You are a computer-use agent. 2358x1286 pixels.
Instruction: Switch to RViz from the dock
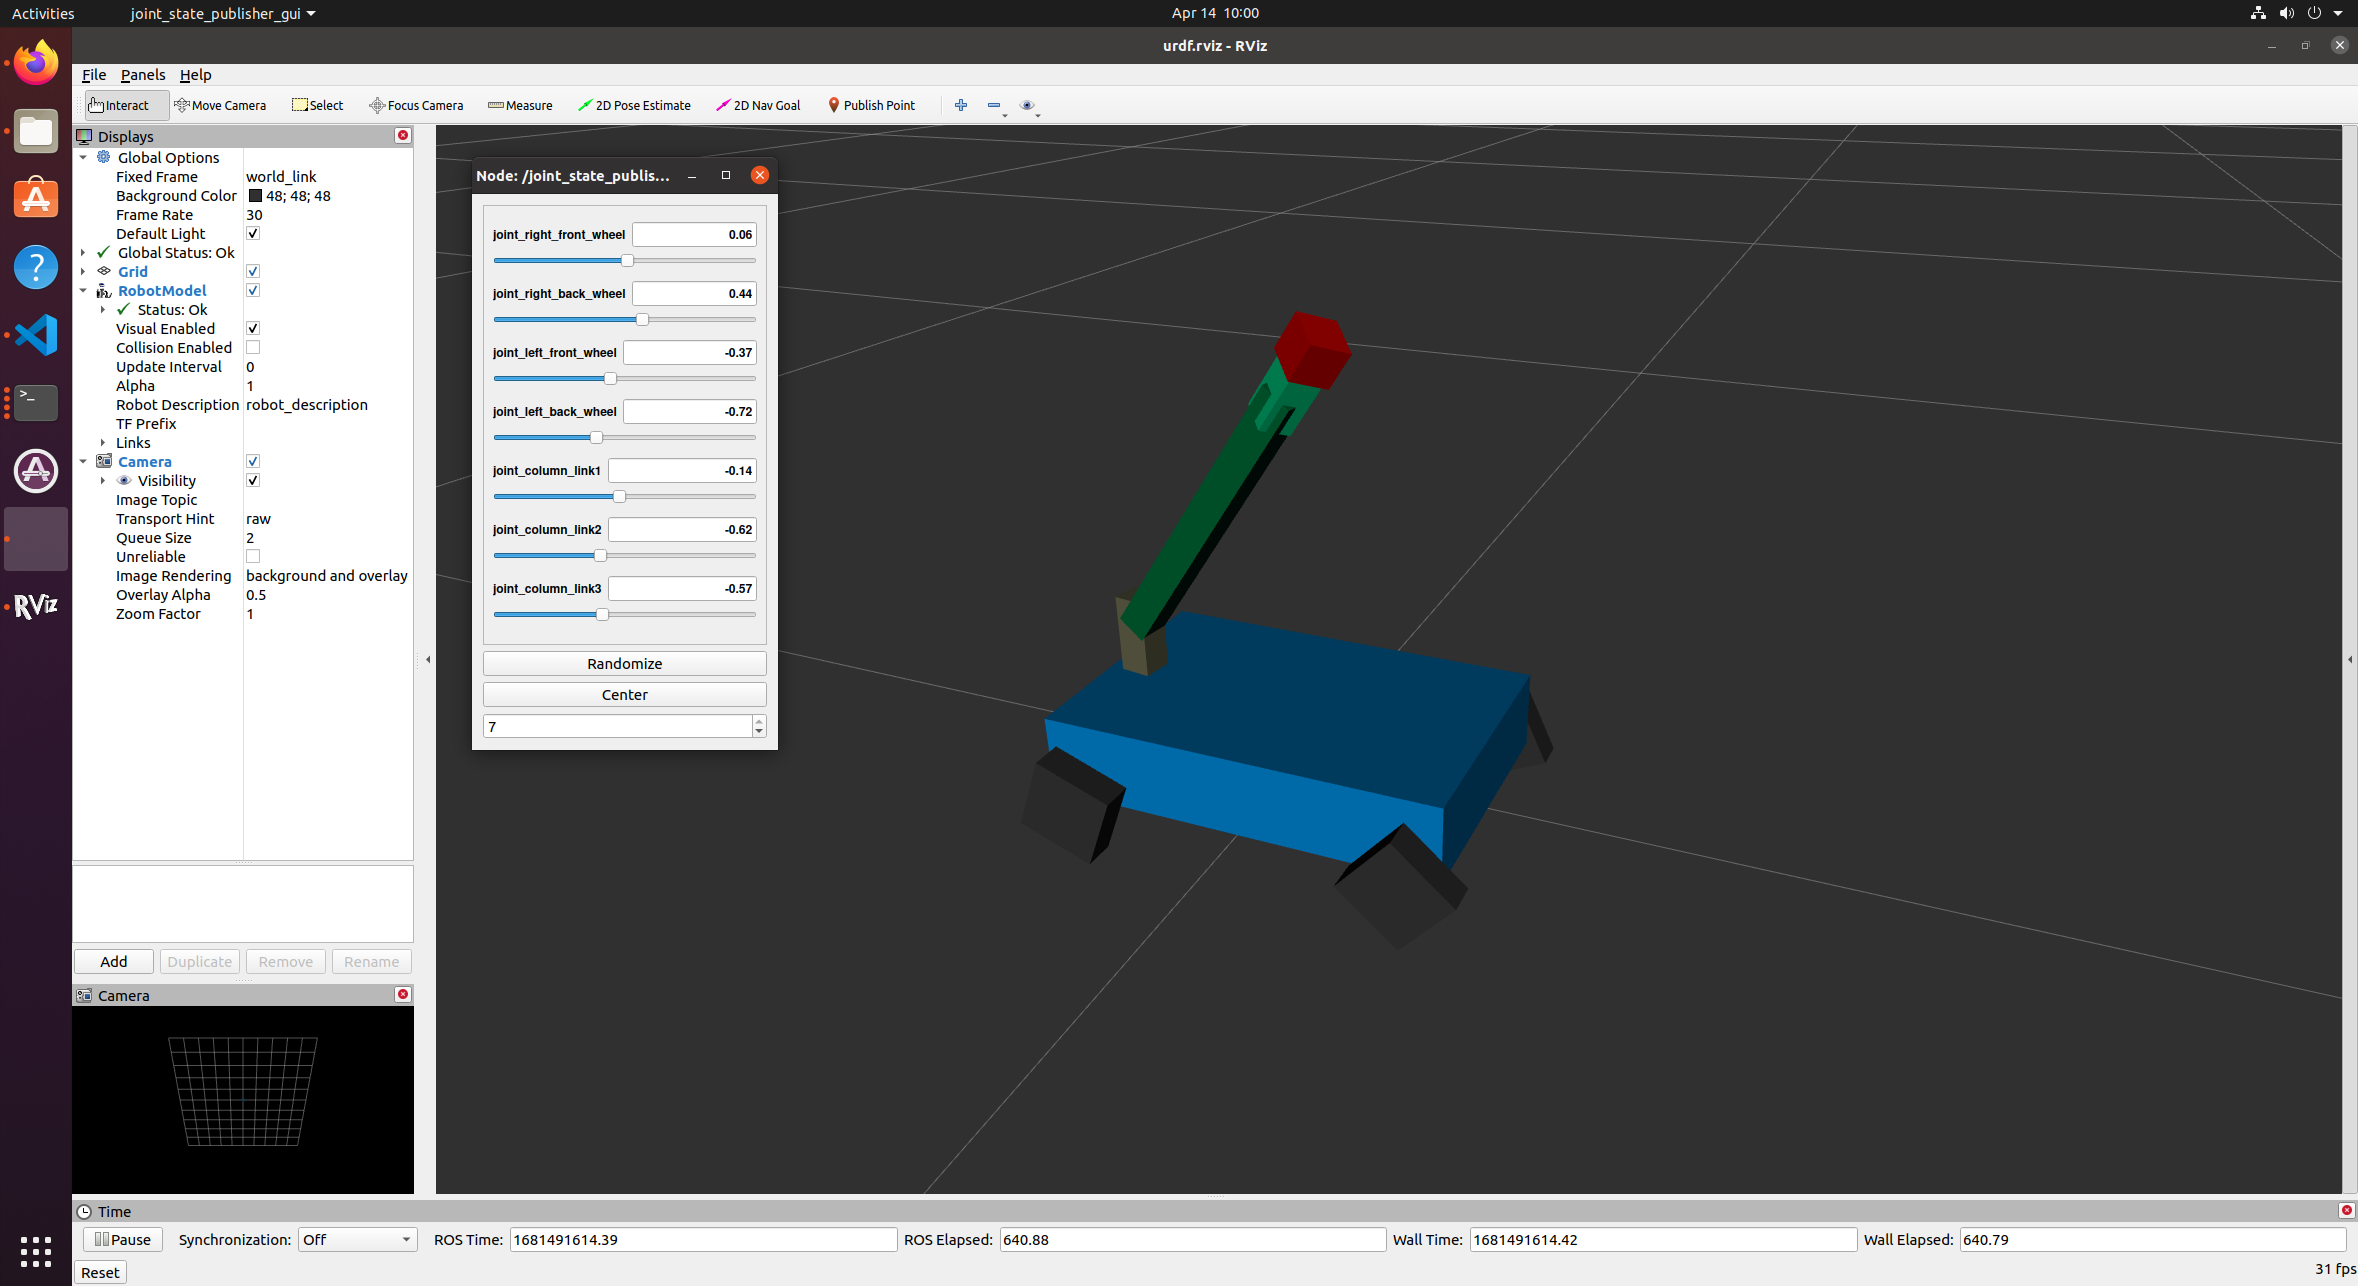[36, 606]
